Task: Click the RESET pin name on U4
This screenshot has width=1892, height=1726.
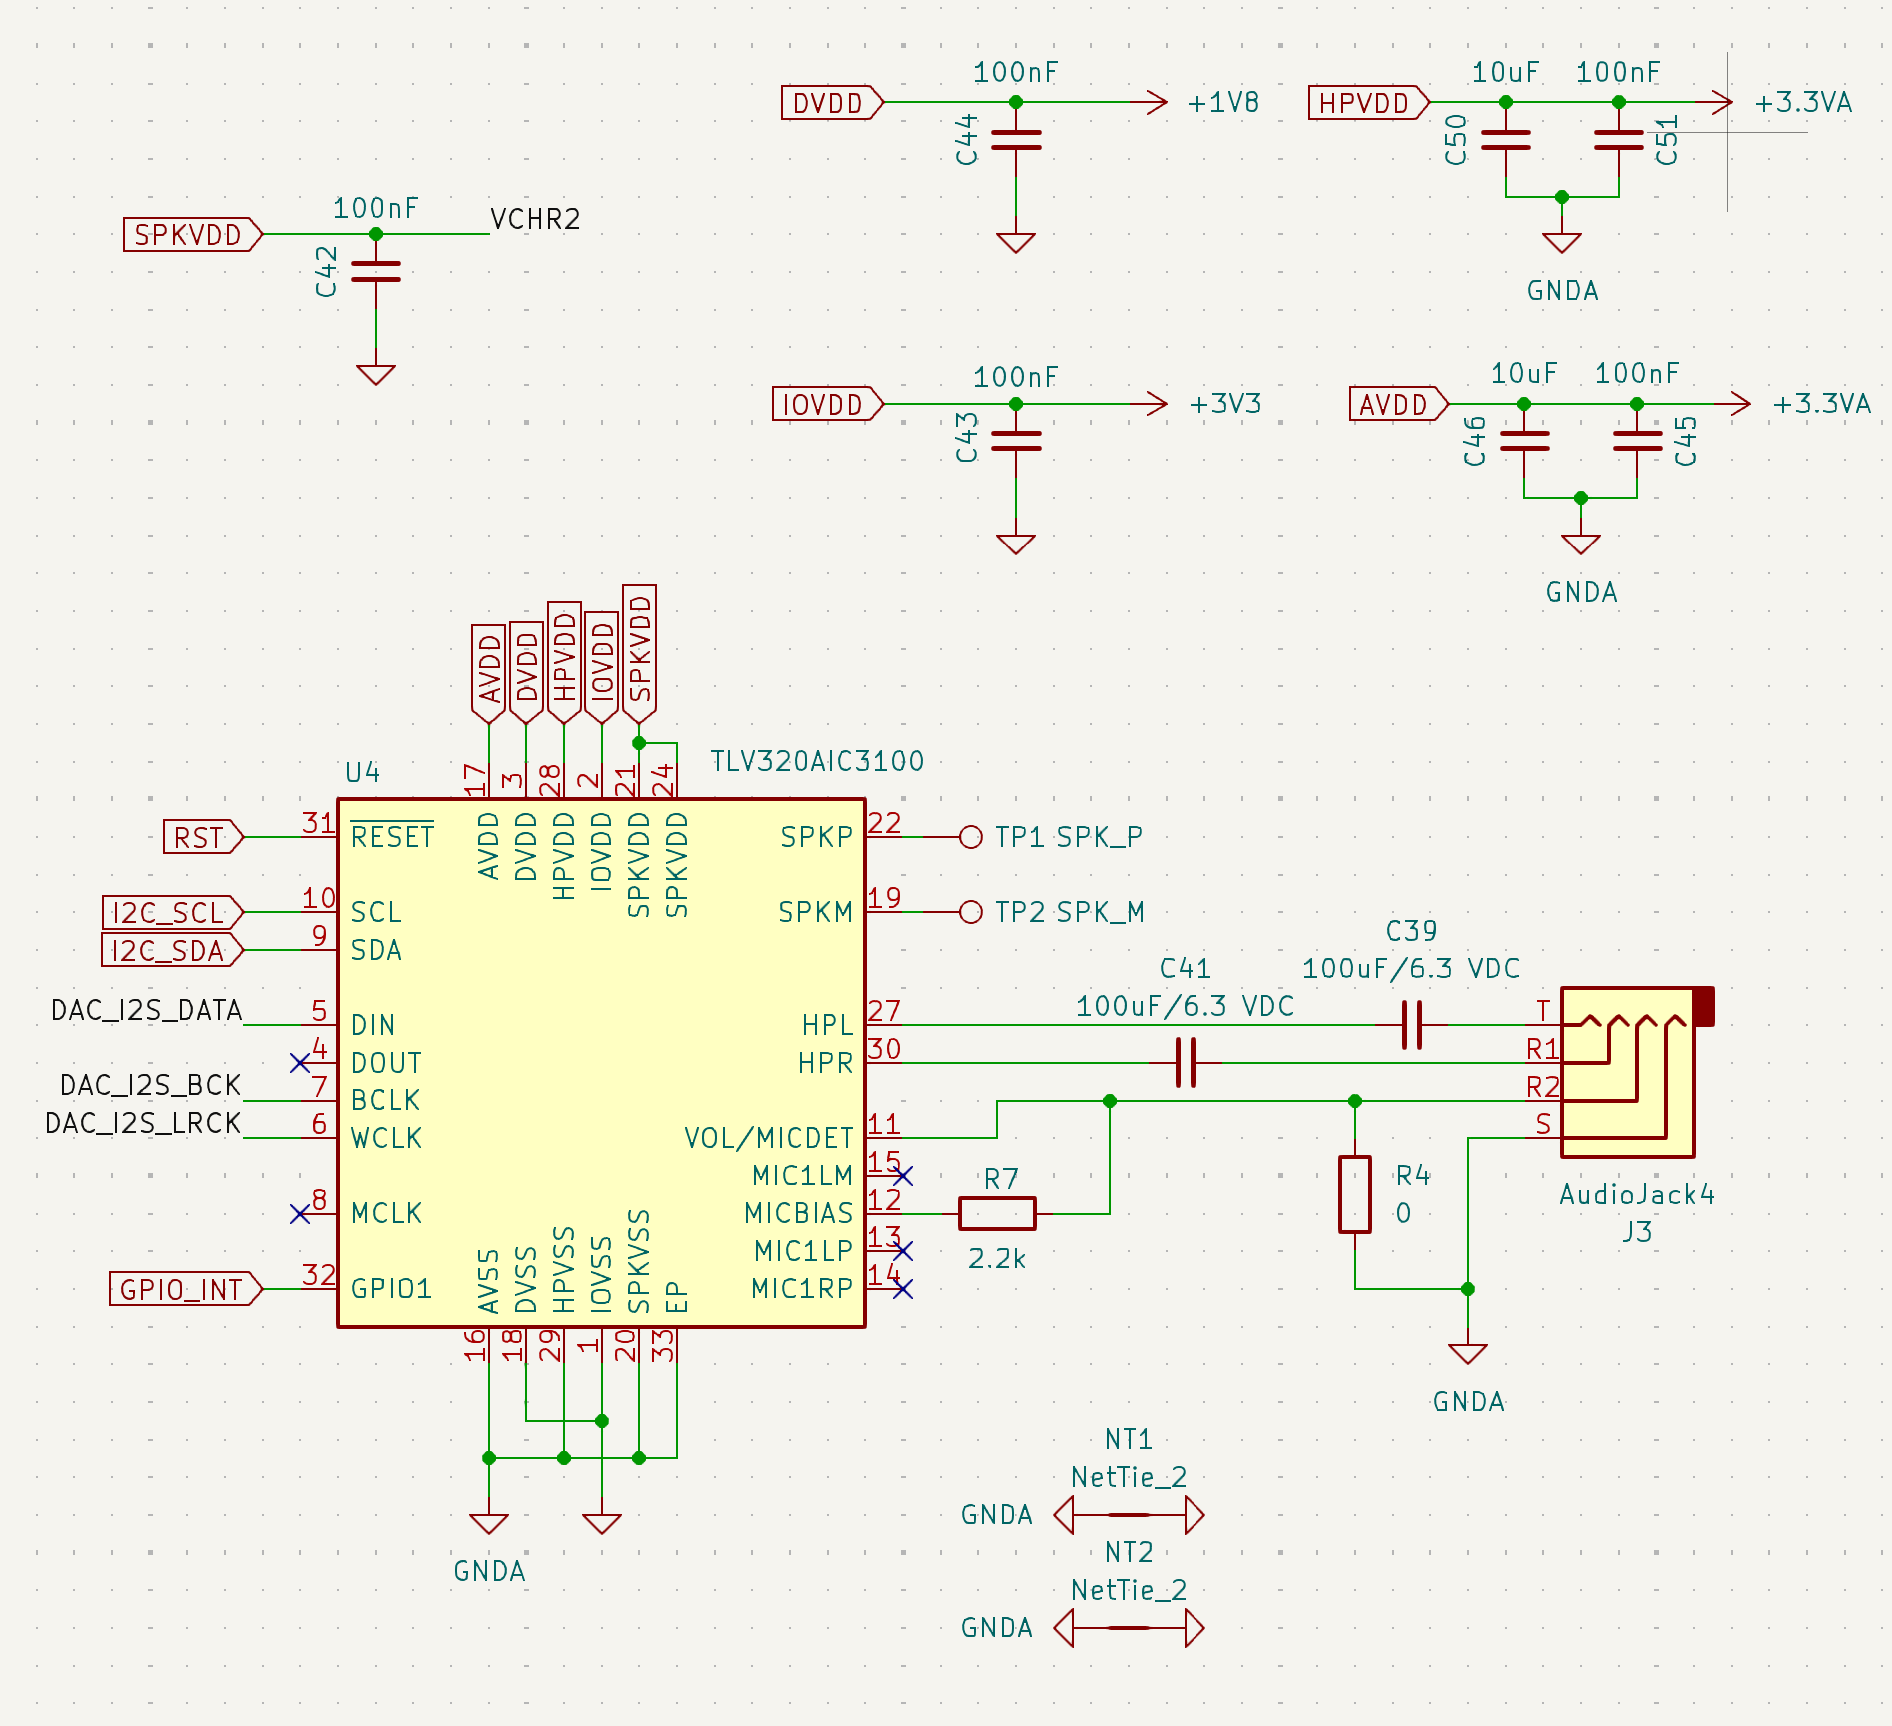Action: coord(392,836)
